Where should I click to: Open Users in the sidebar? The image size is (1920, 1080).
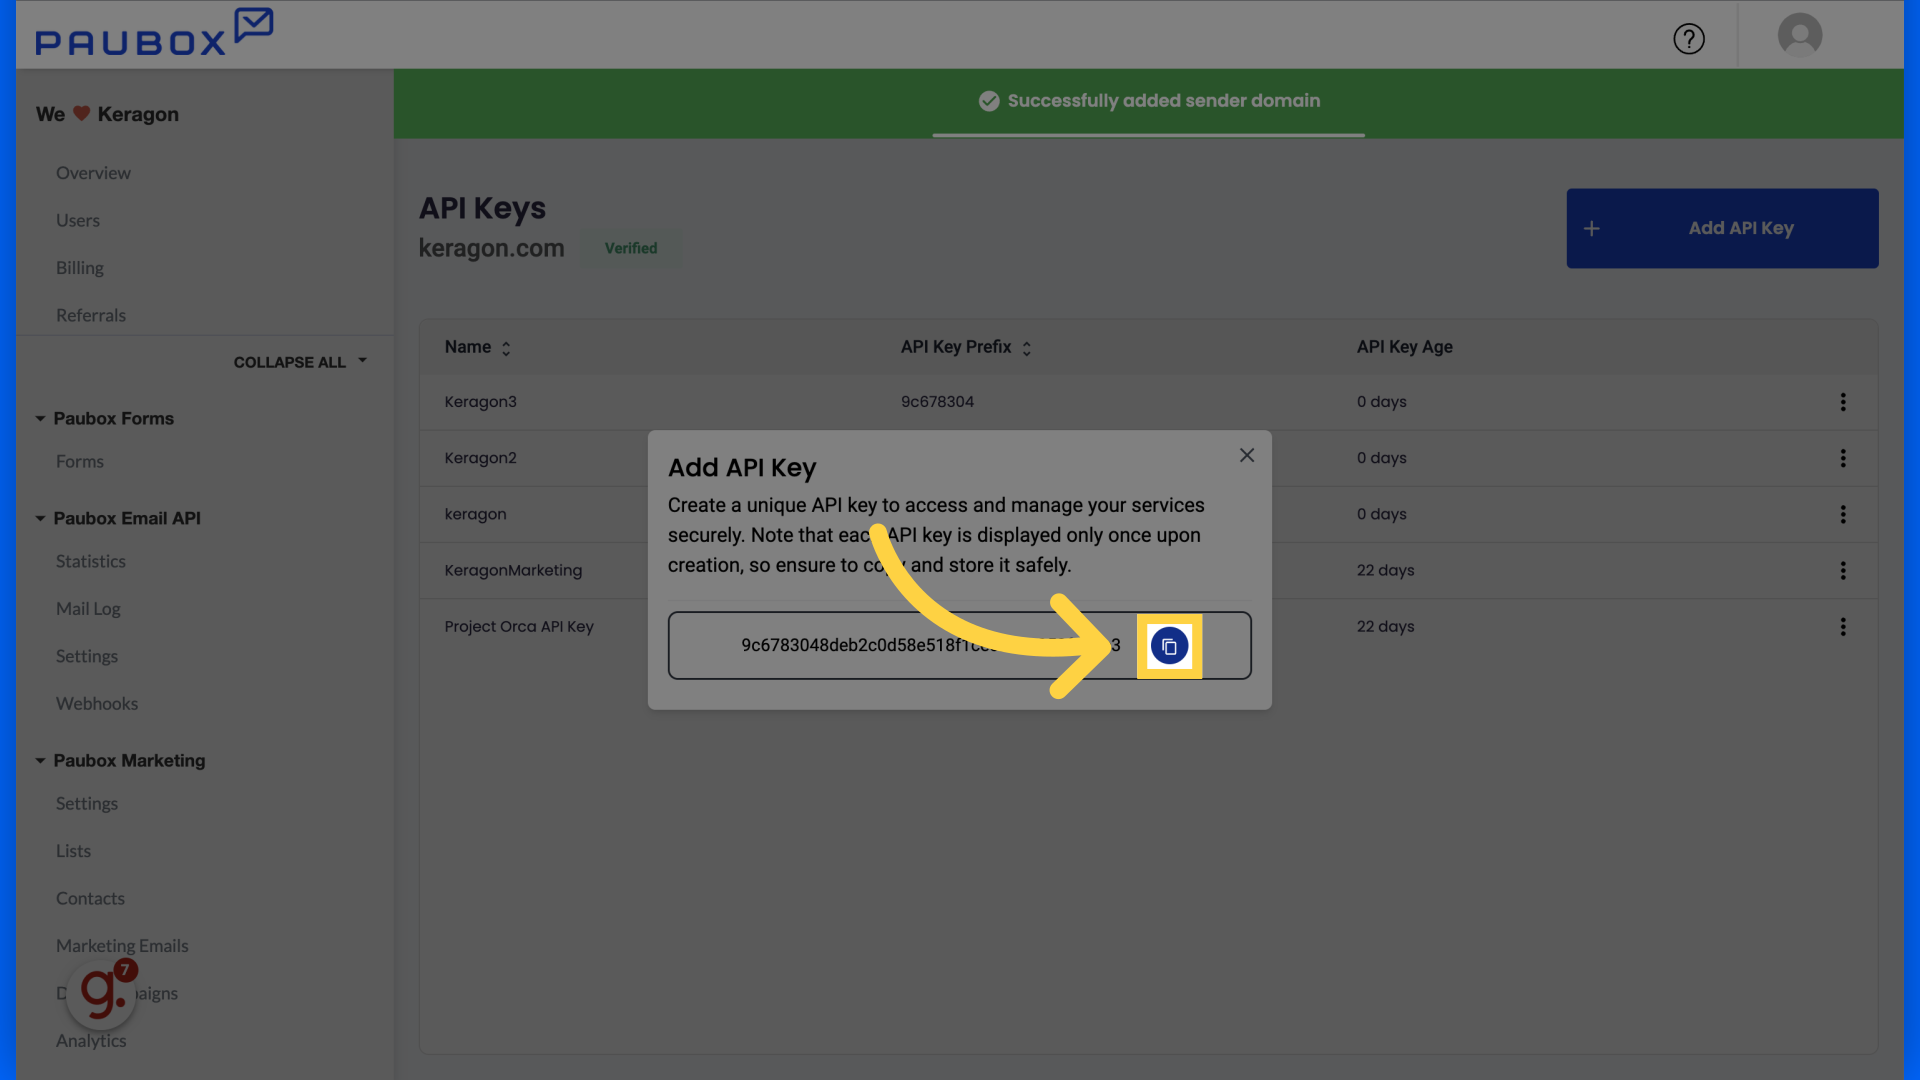pyautogui.click(x=78, y=220)
